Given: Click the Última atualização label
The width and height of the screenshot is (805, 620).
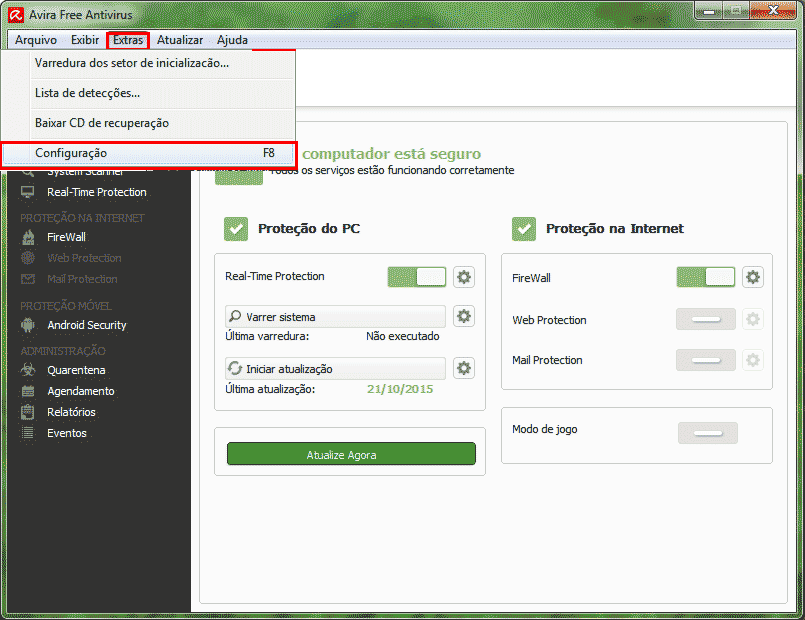Looking at the screenshot, I should click(x=270, y=389).
